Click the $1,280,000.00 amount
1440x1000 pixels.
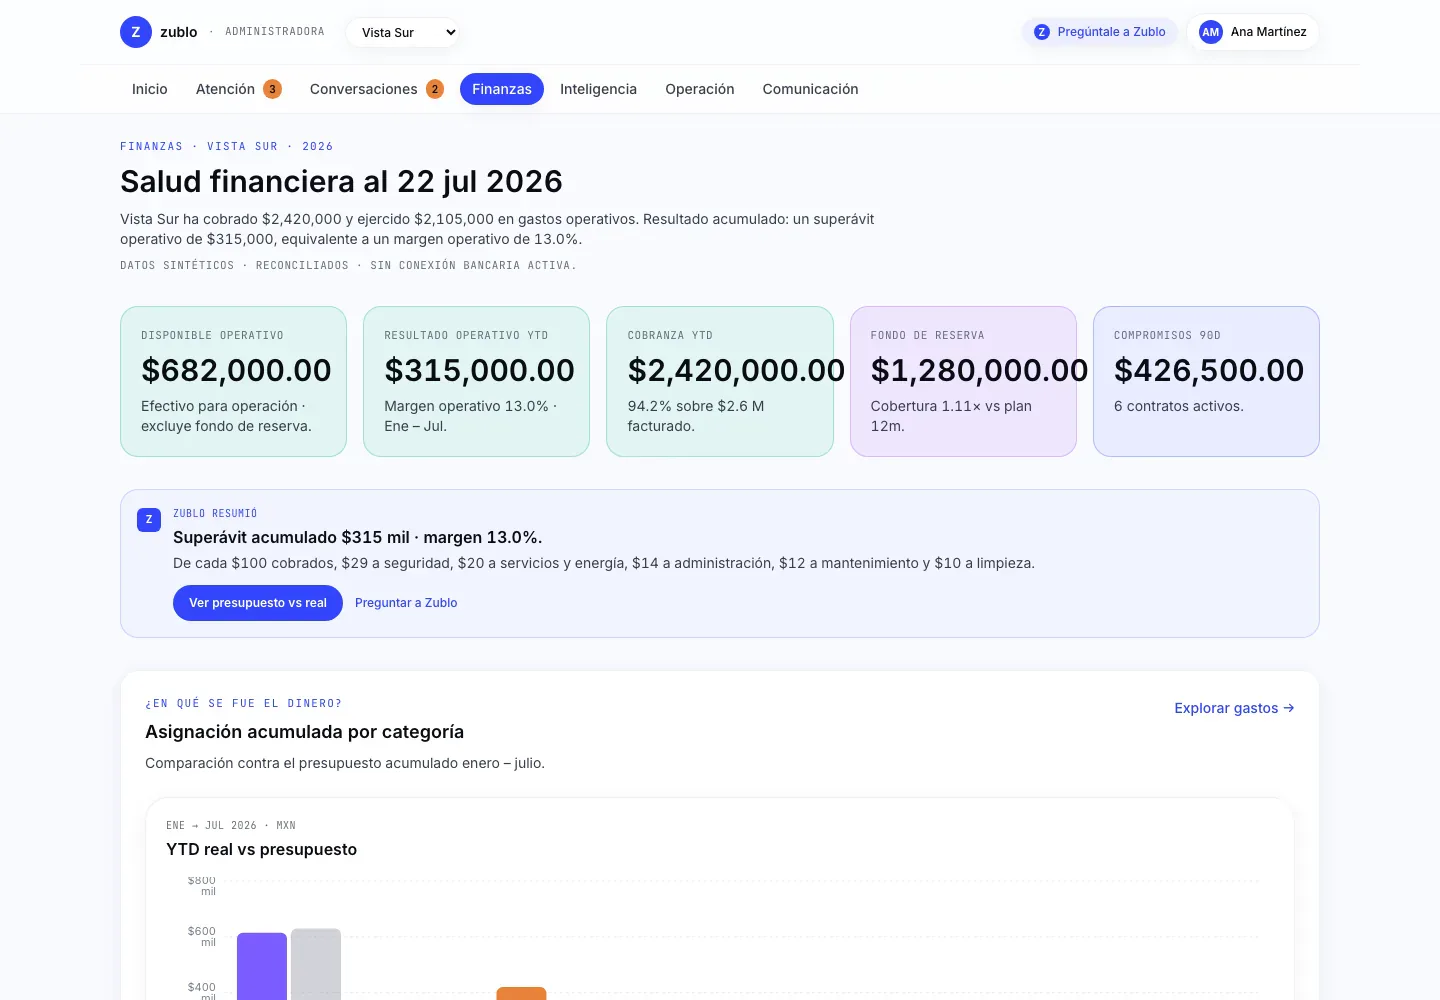[x=979, y=370]
